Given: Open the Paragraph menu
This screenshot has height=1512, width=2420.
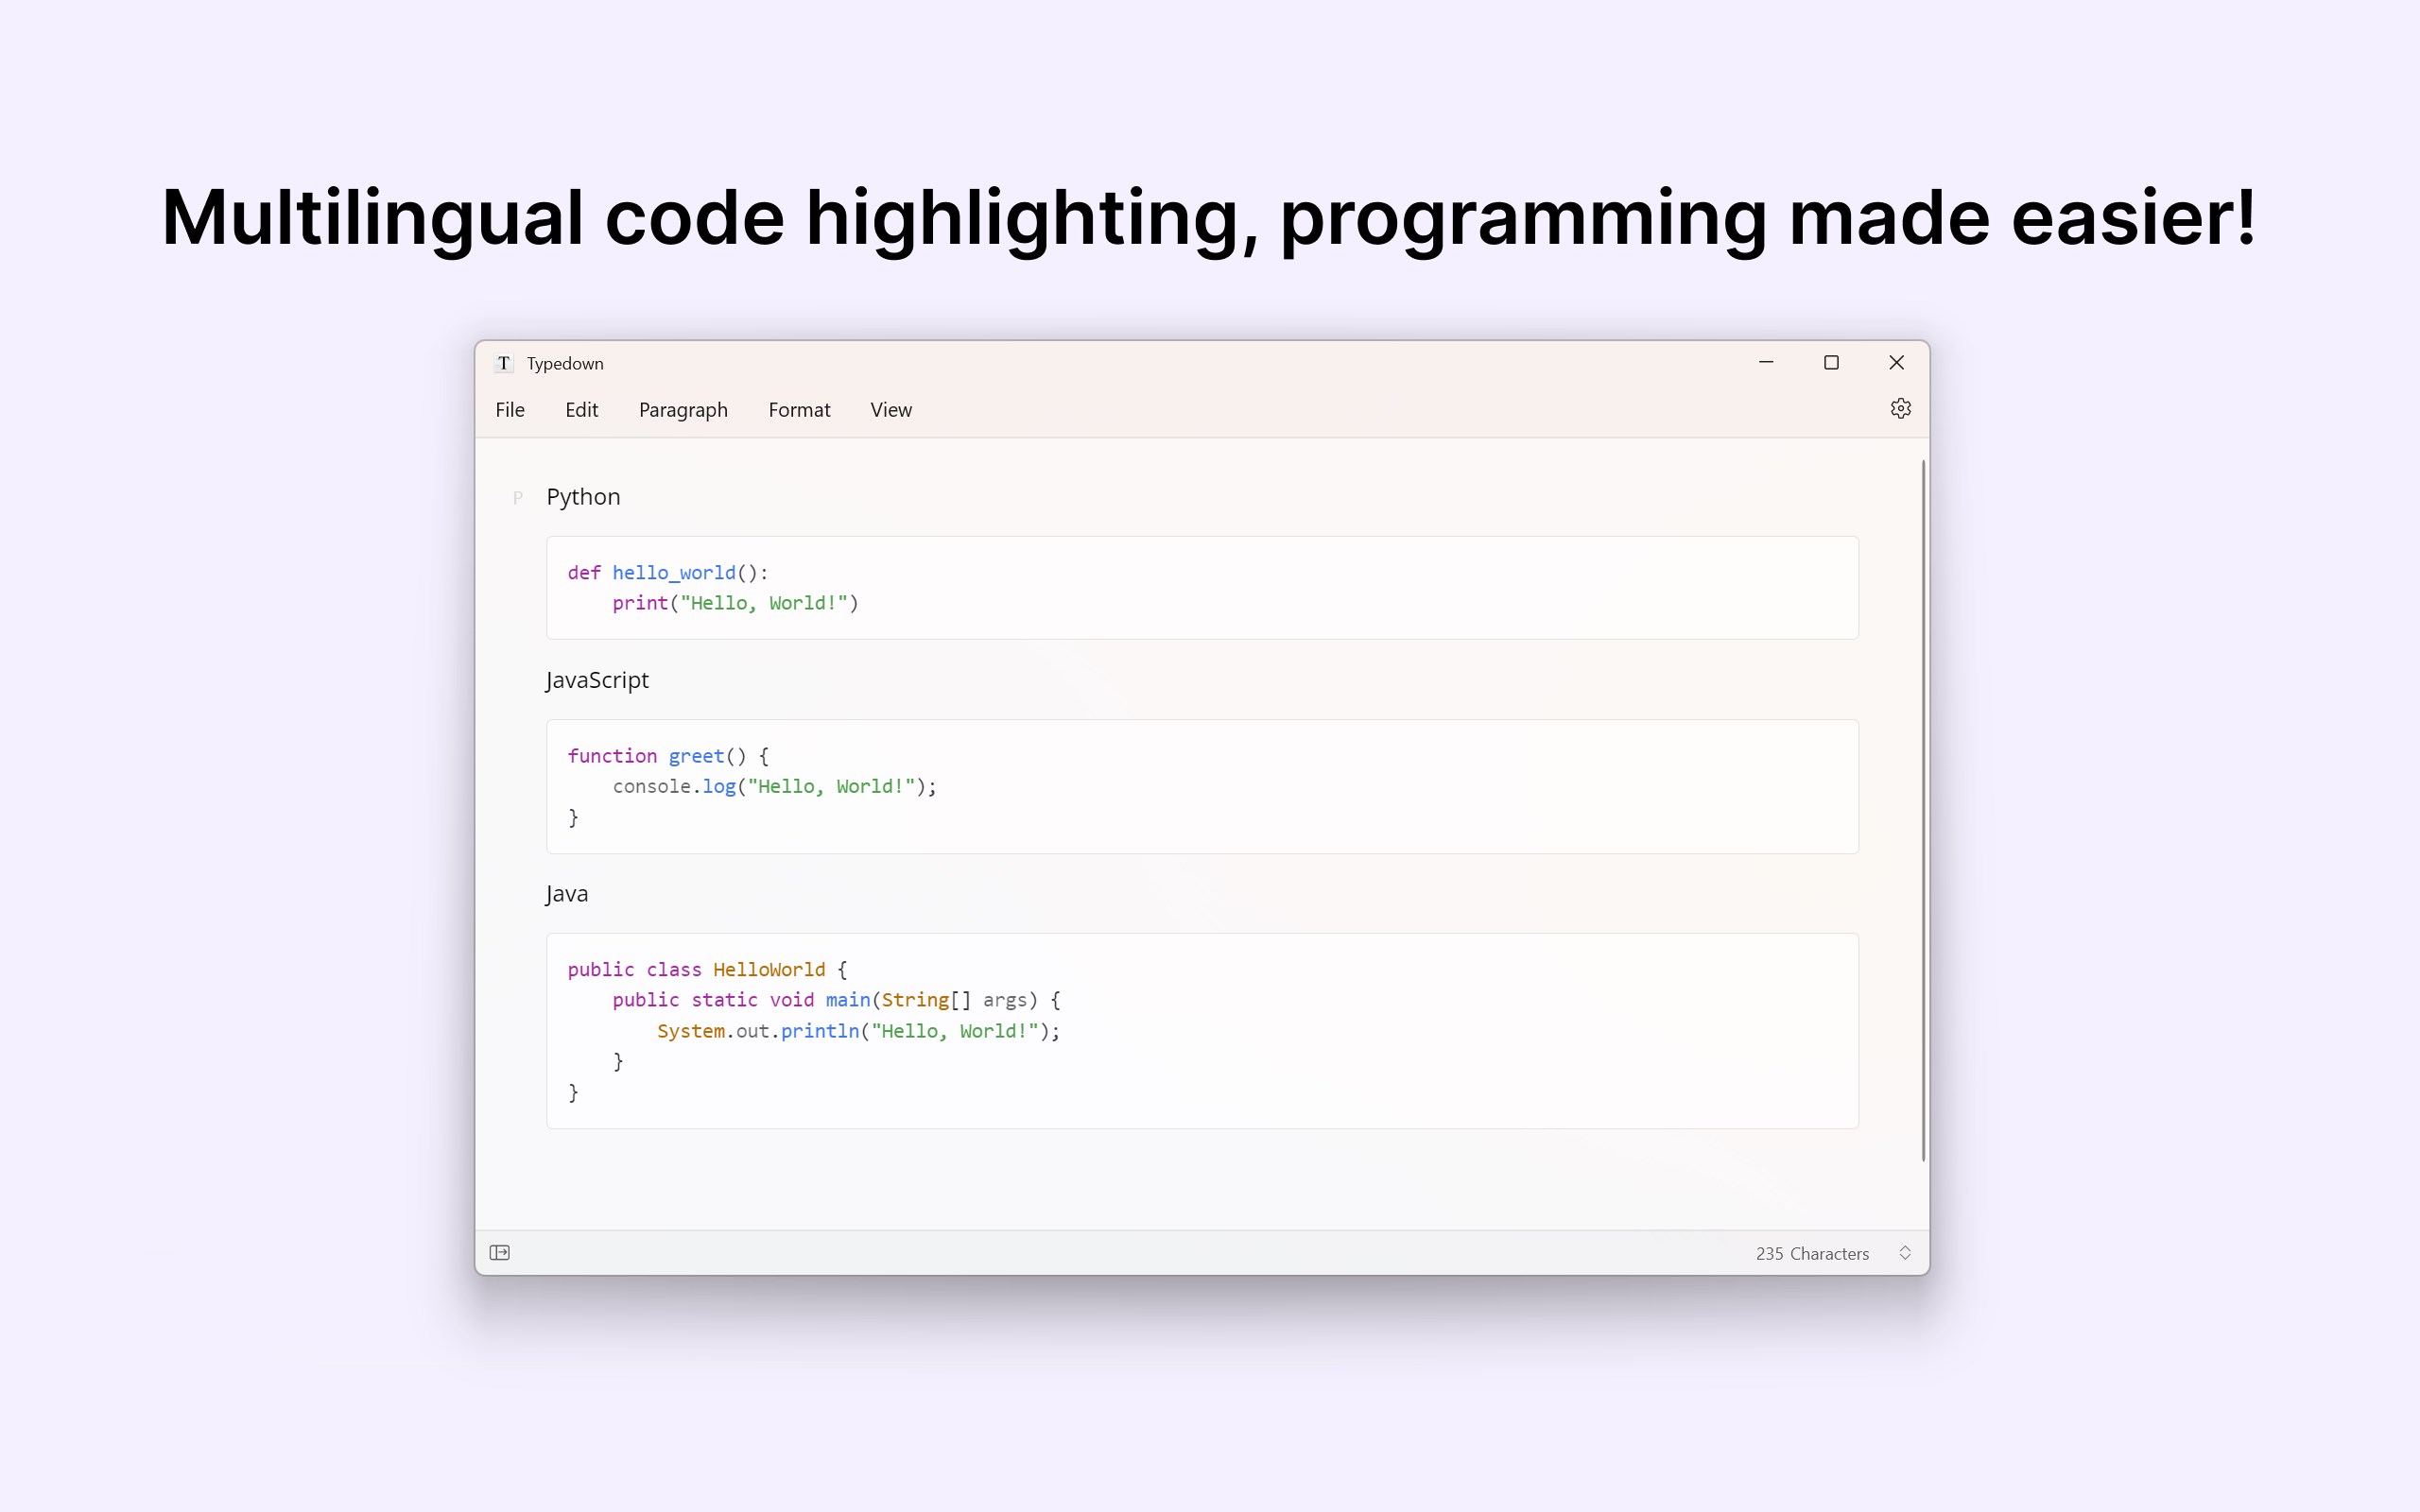Looking at the screenshot, I should tap(683, 410).
